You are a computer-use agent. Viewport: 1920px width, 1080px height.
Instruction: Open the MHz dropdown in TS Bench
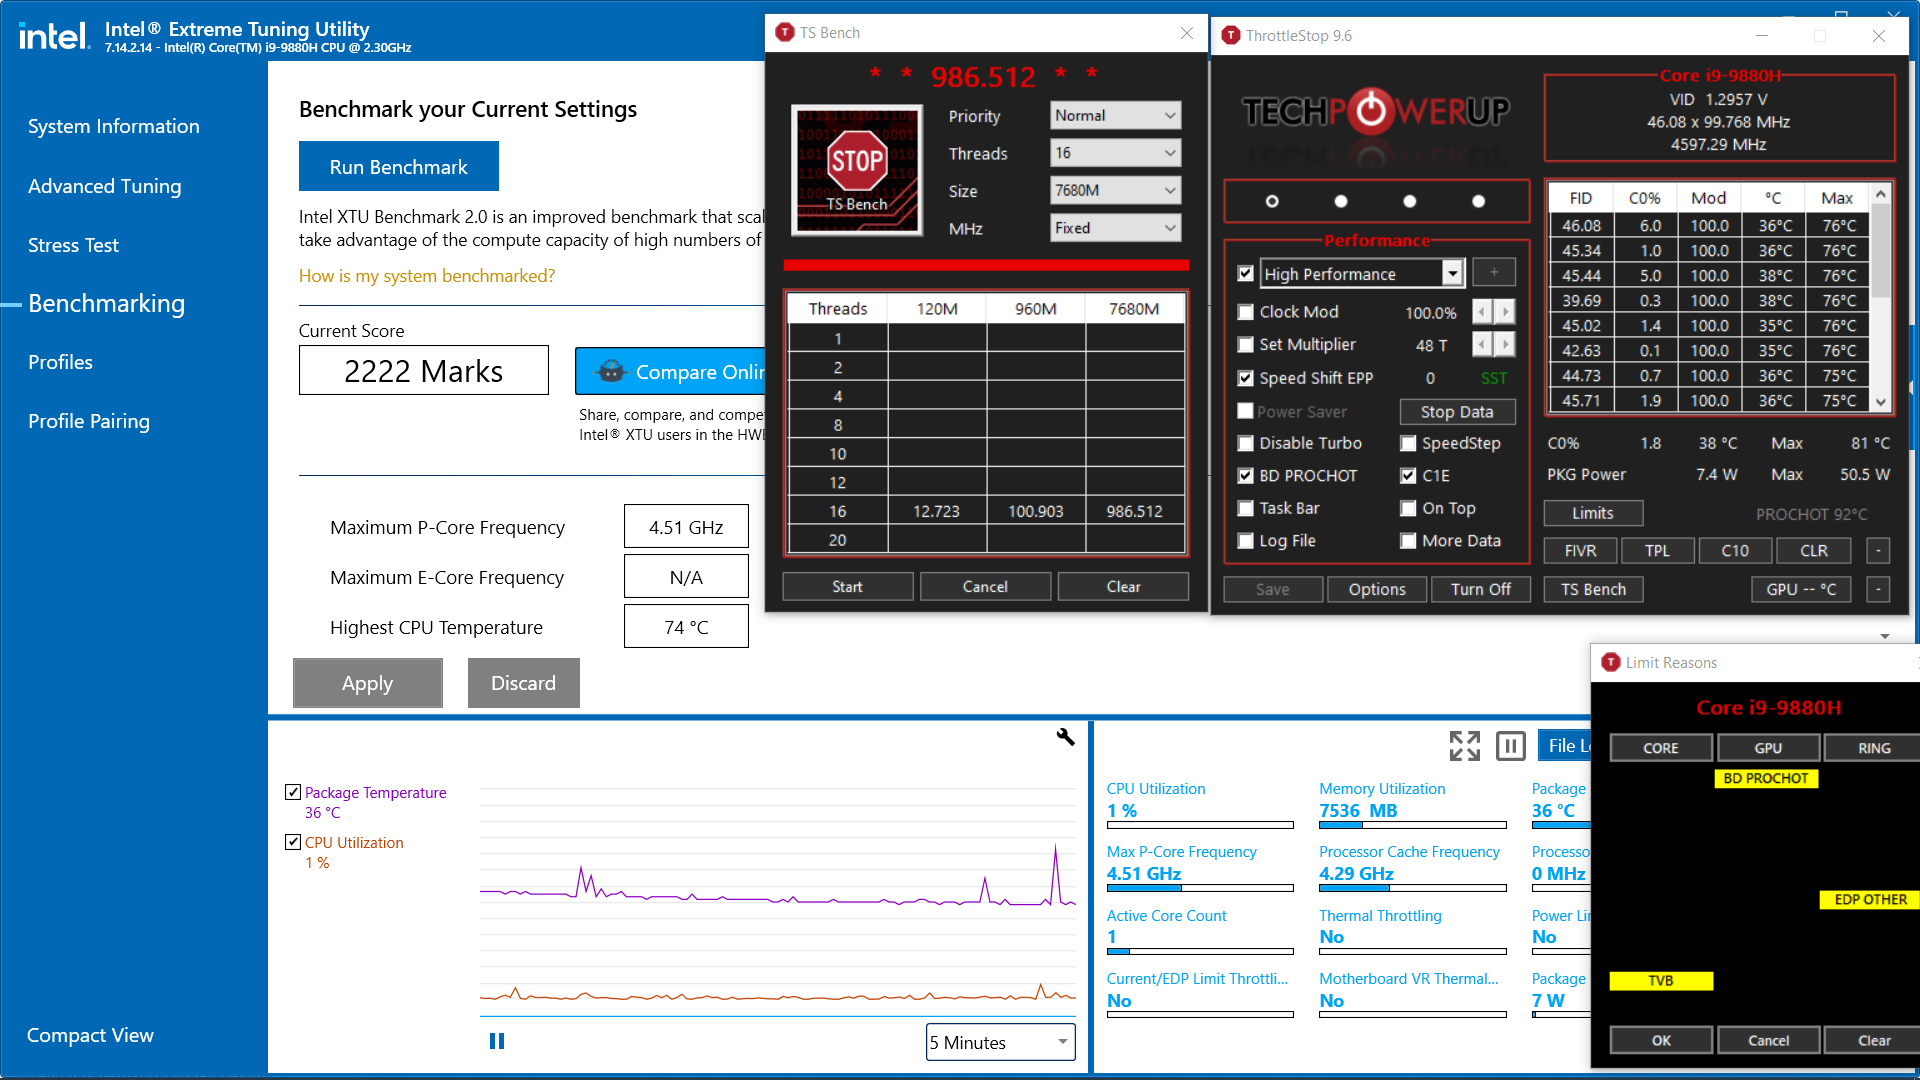click(1115, 228)
